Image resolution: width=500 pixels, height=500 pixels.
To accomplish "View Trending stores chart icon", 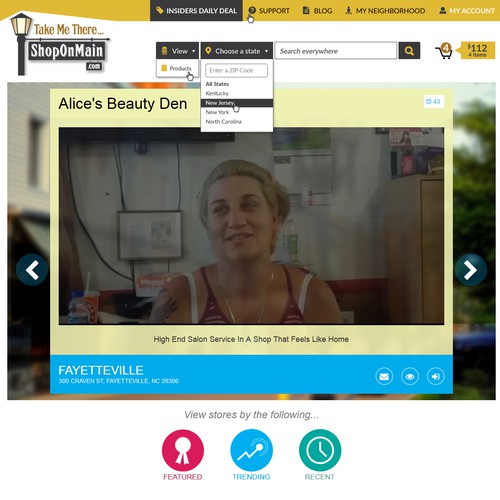I will (251, 450).
